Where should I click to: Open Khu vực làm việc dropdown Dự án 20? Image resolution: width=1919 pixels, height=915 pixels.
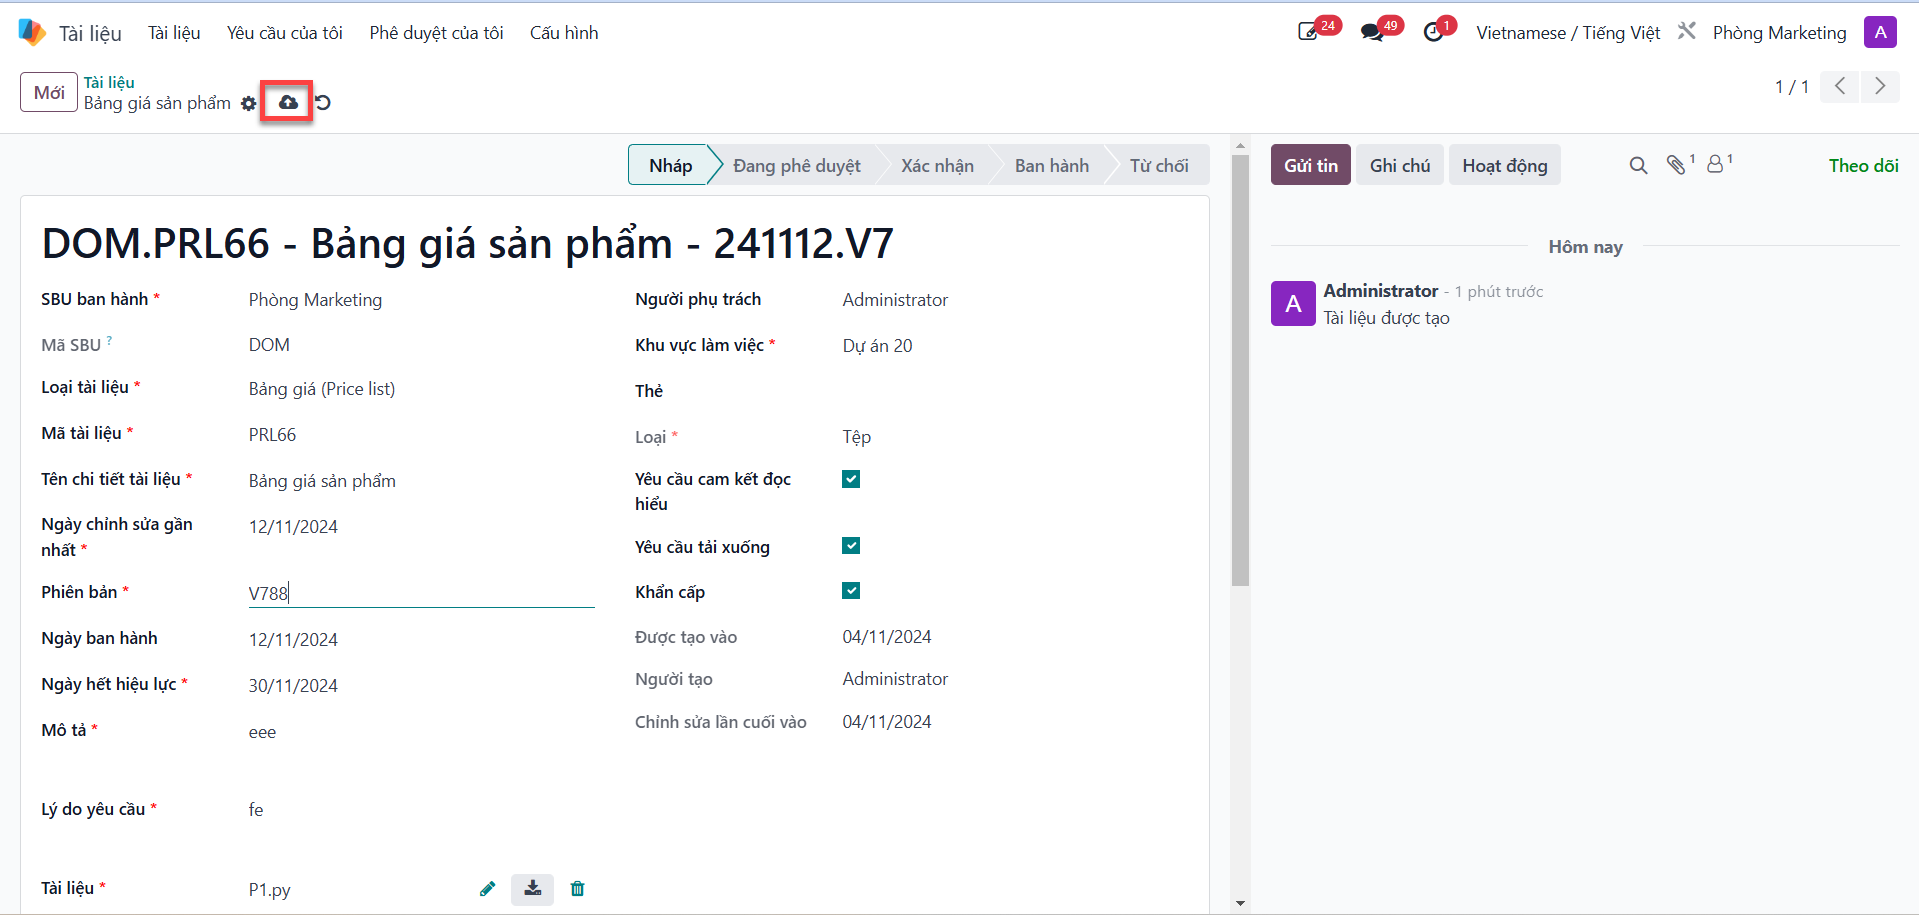(x=1015, y=346)
